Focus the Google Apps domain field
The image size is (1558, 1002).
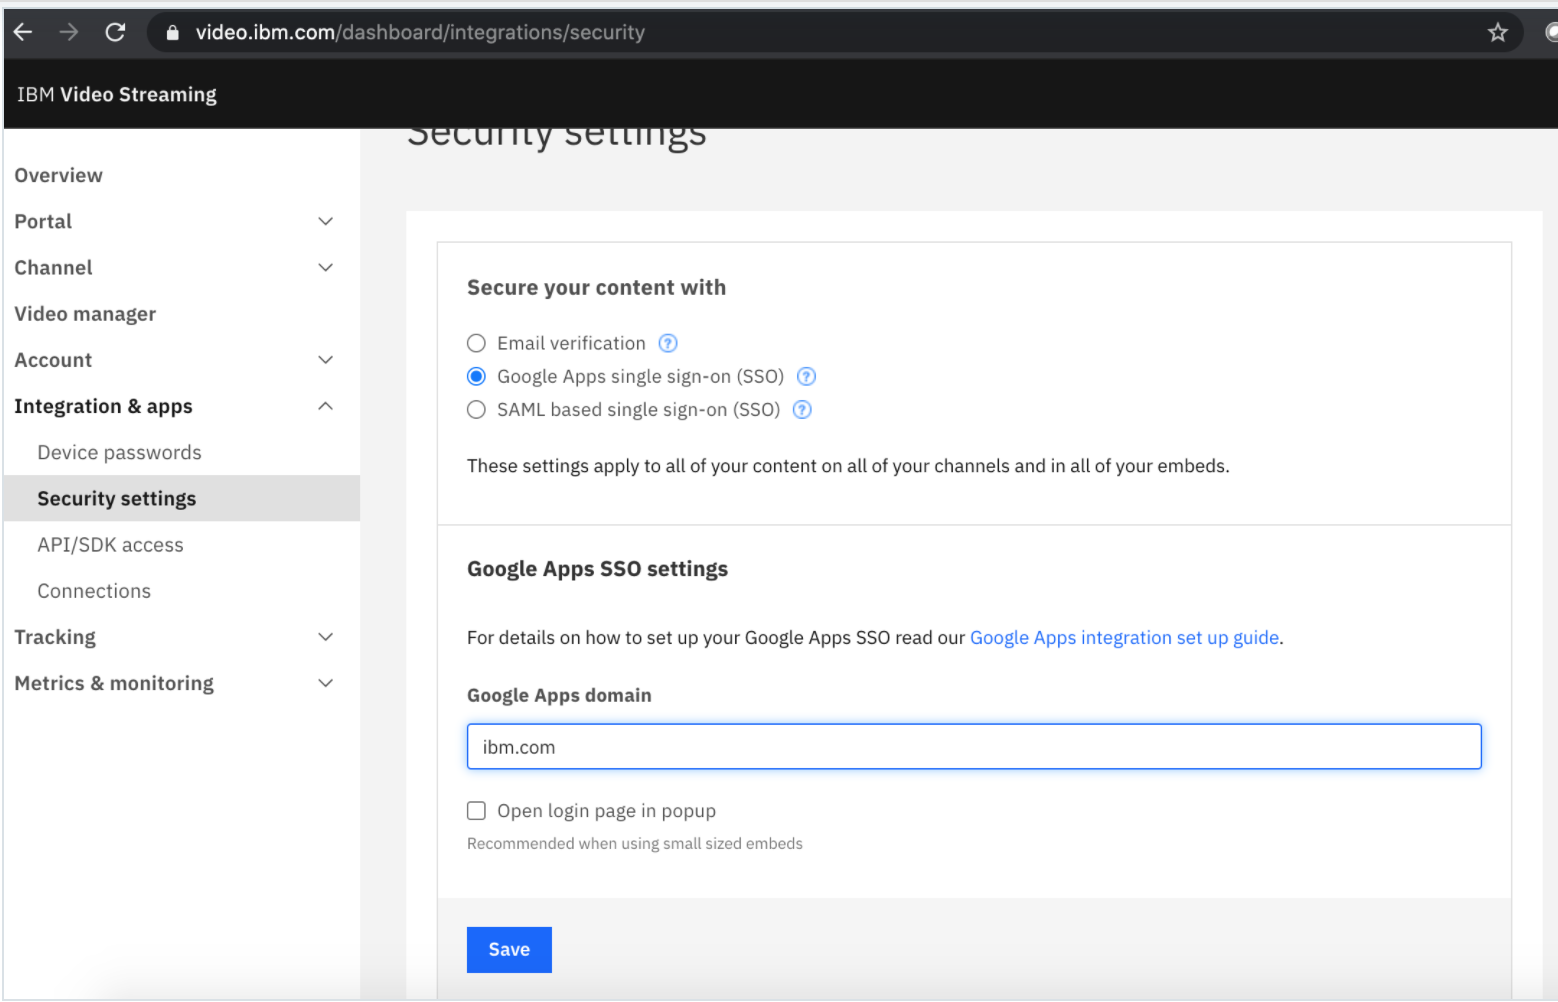tap(974, 746)
